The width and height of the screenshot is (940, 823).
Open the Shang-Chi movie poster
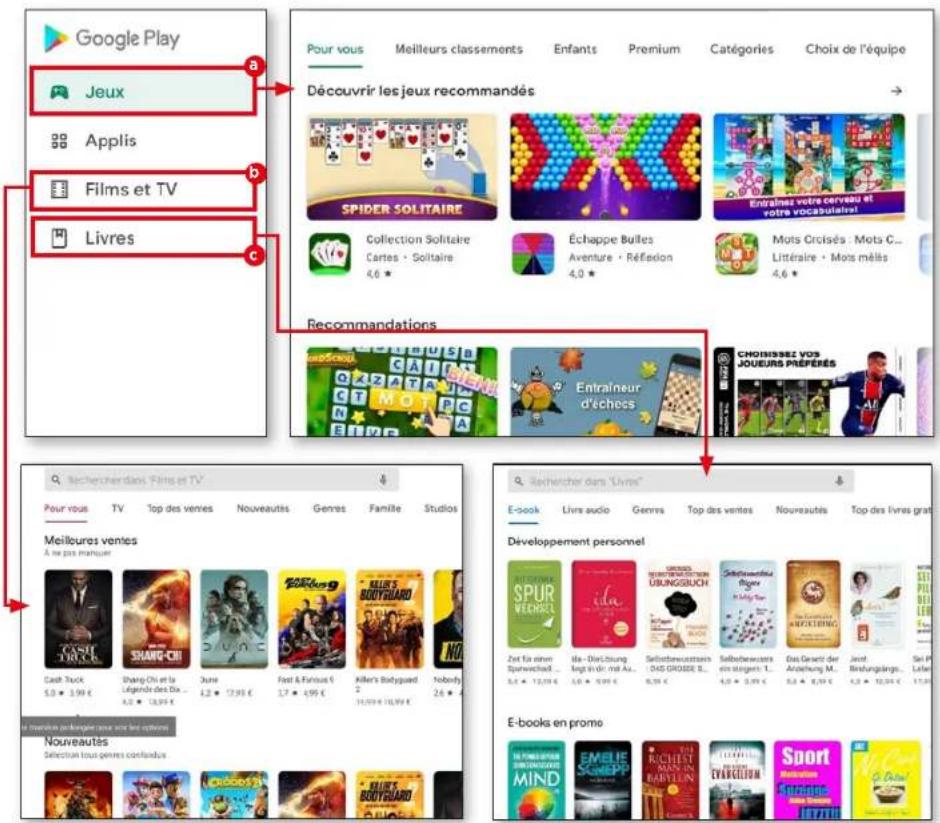tap(156, 619)
